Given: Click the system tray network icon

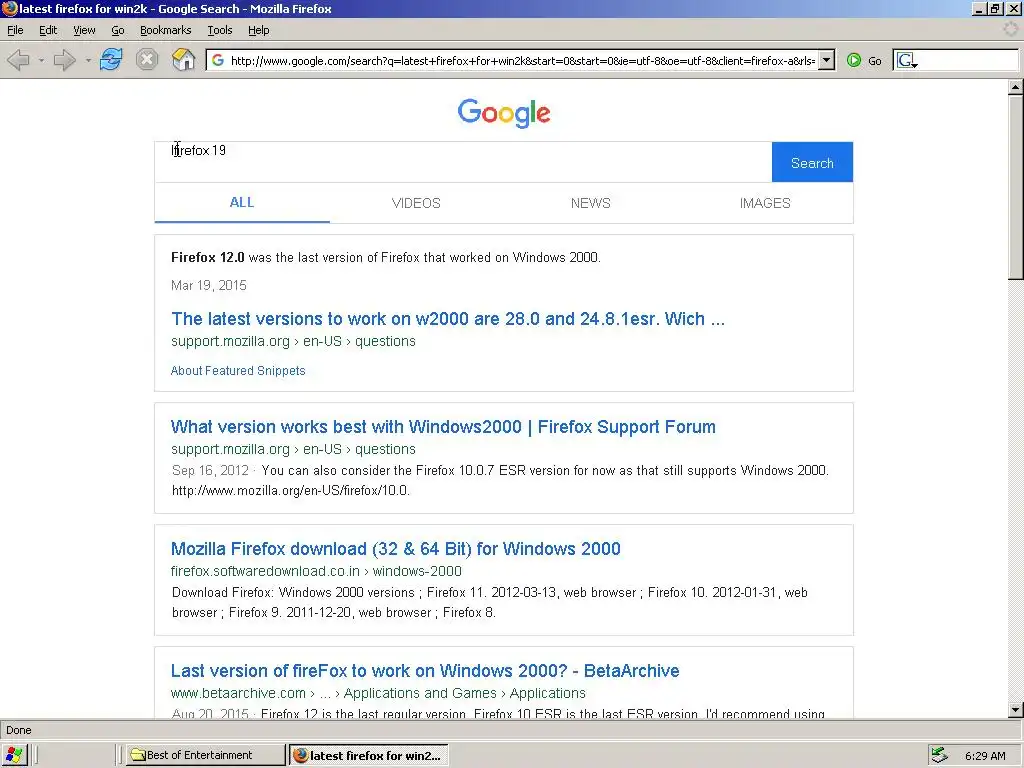Looking at the screenshot, I should 939,755.
